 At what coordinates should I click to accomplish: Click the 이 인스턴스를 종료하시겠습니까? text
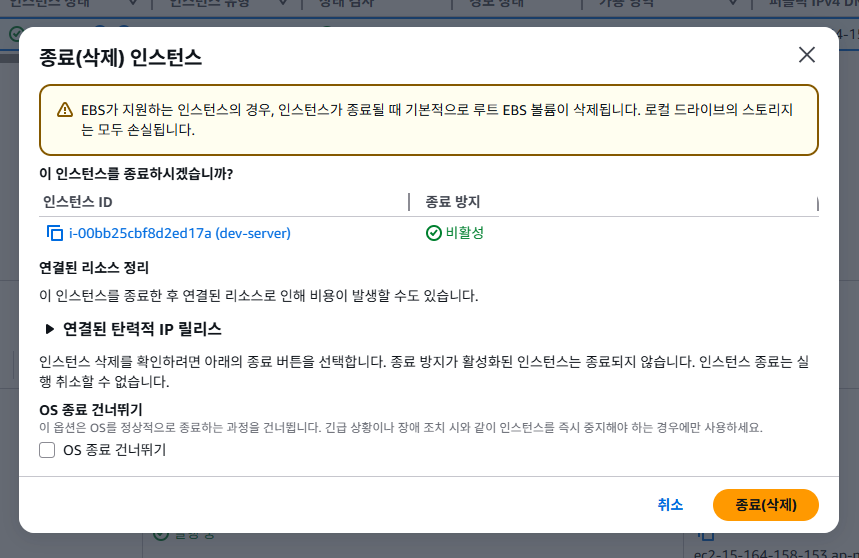coord(136,174)
